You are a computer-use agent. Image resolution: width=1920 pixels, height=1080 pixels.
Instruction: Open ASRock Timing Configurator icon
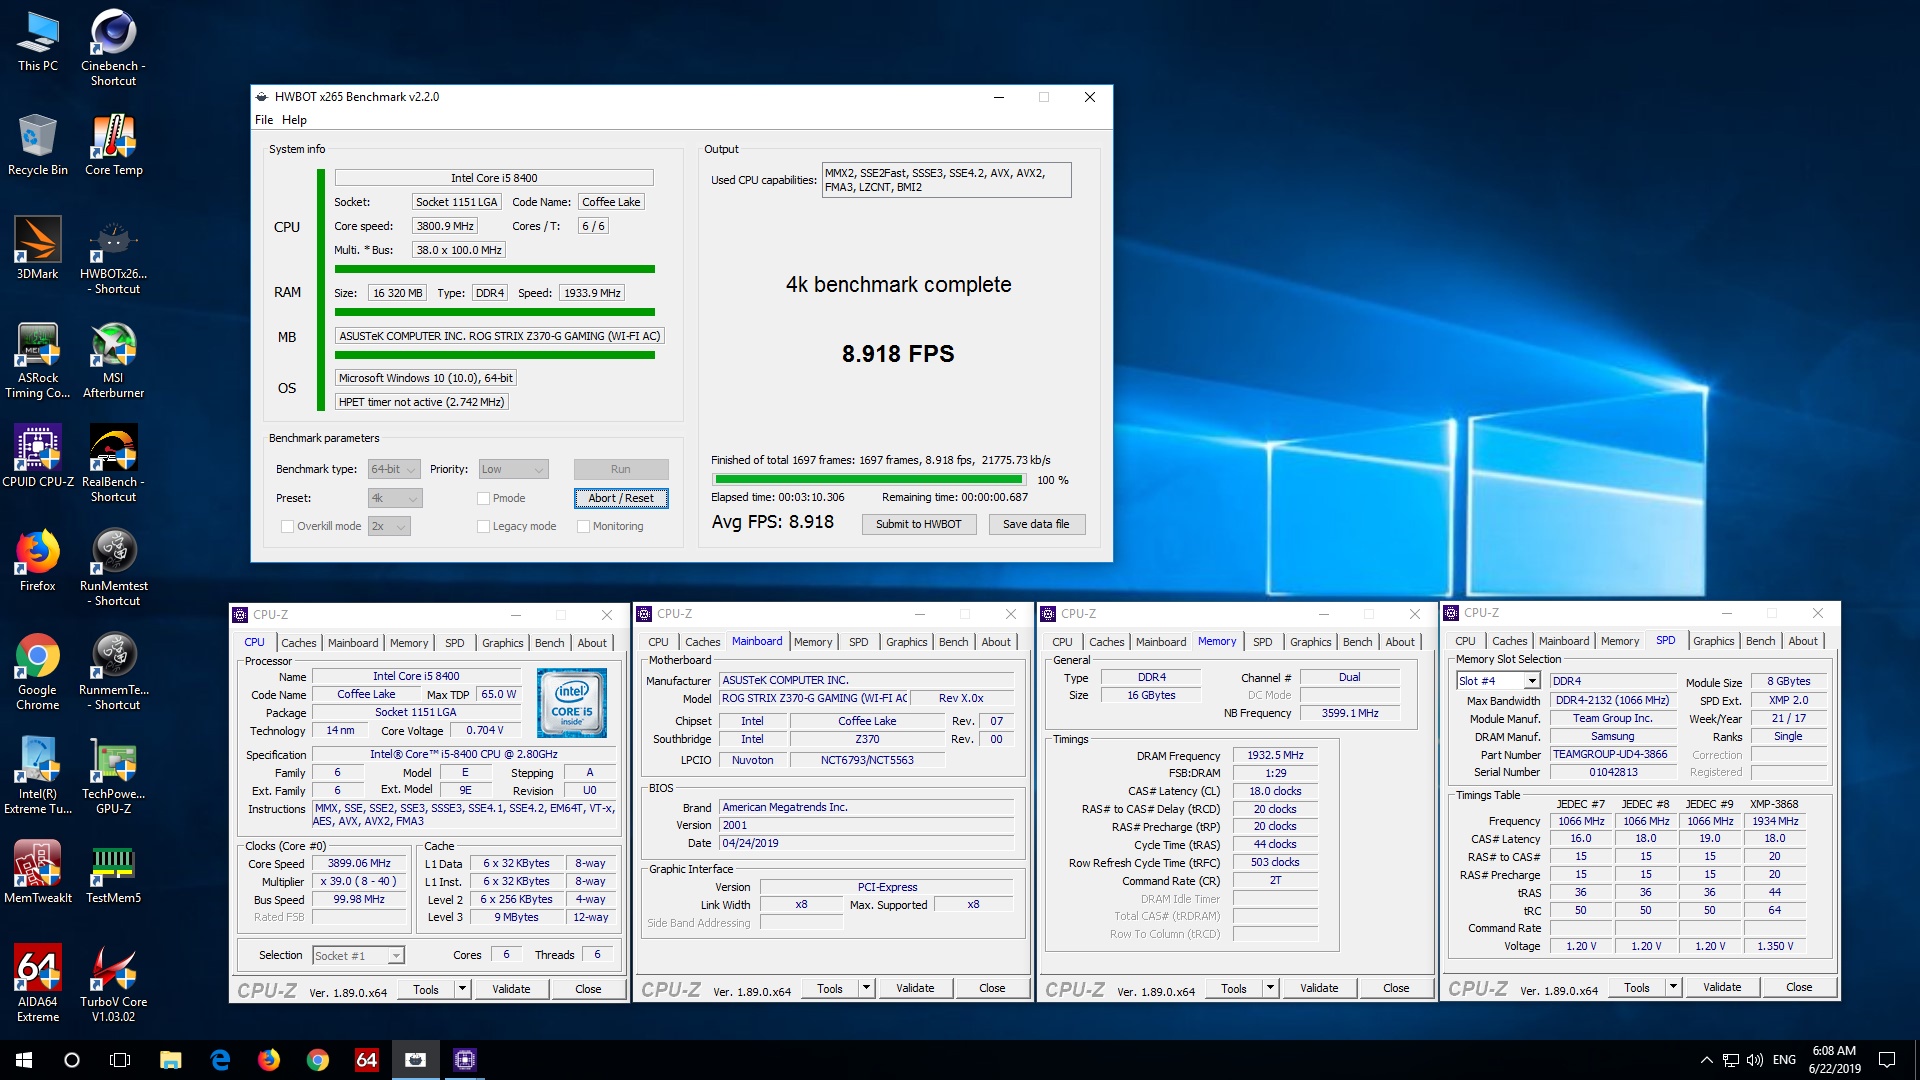pyautogui.click(x=38, y=360)
